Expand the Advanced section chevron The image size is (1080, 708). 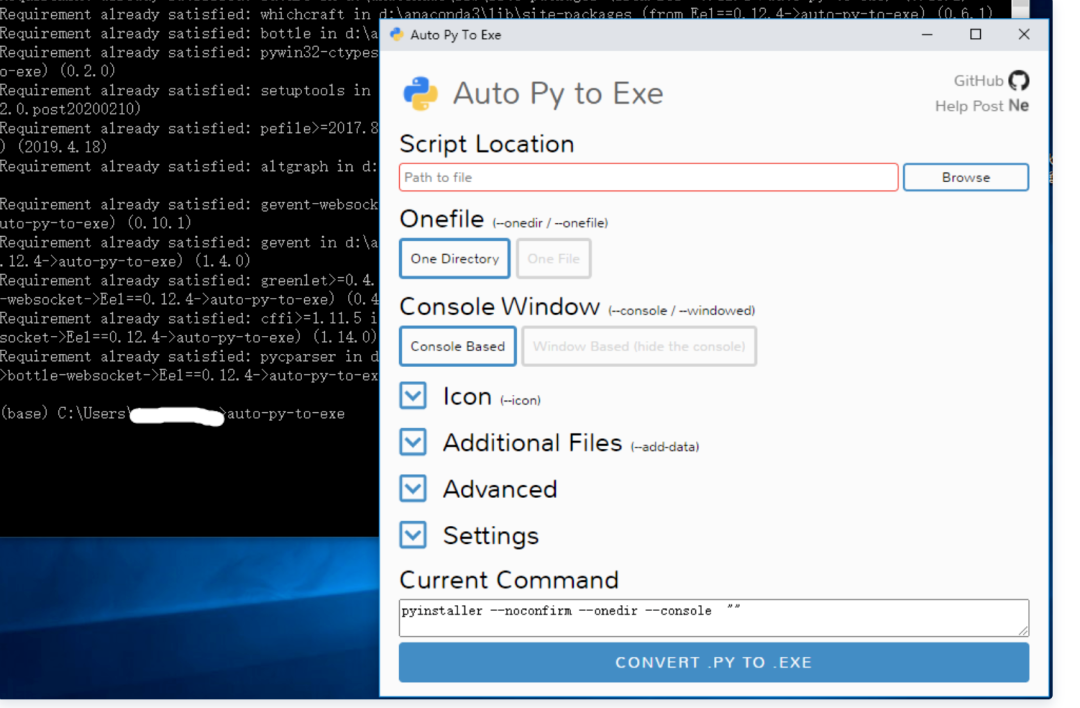click(413, 488)
